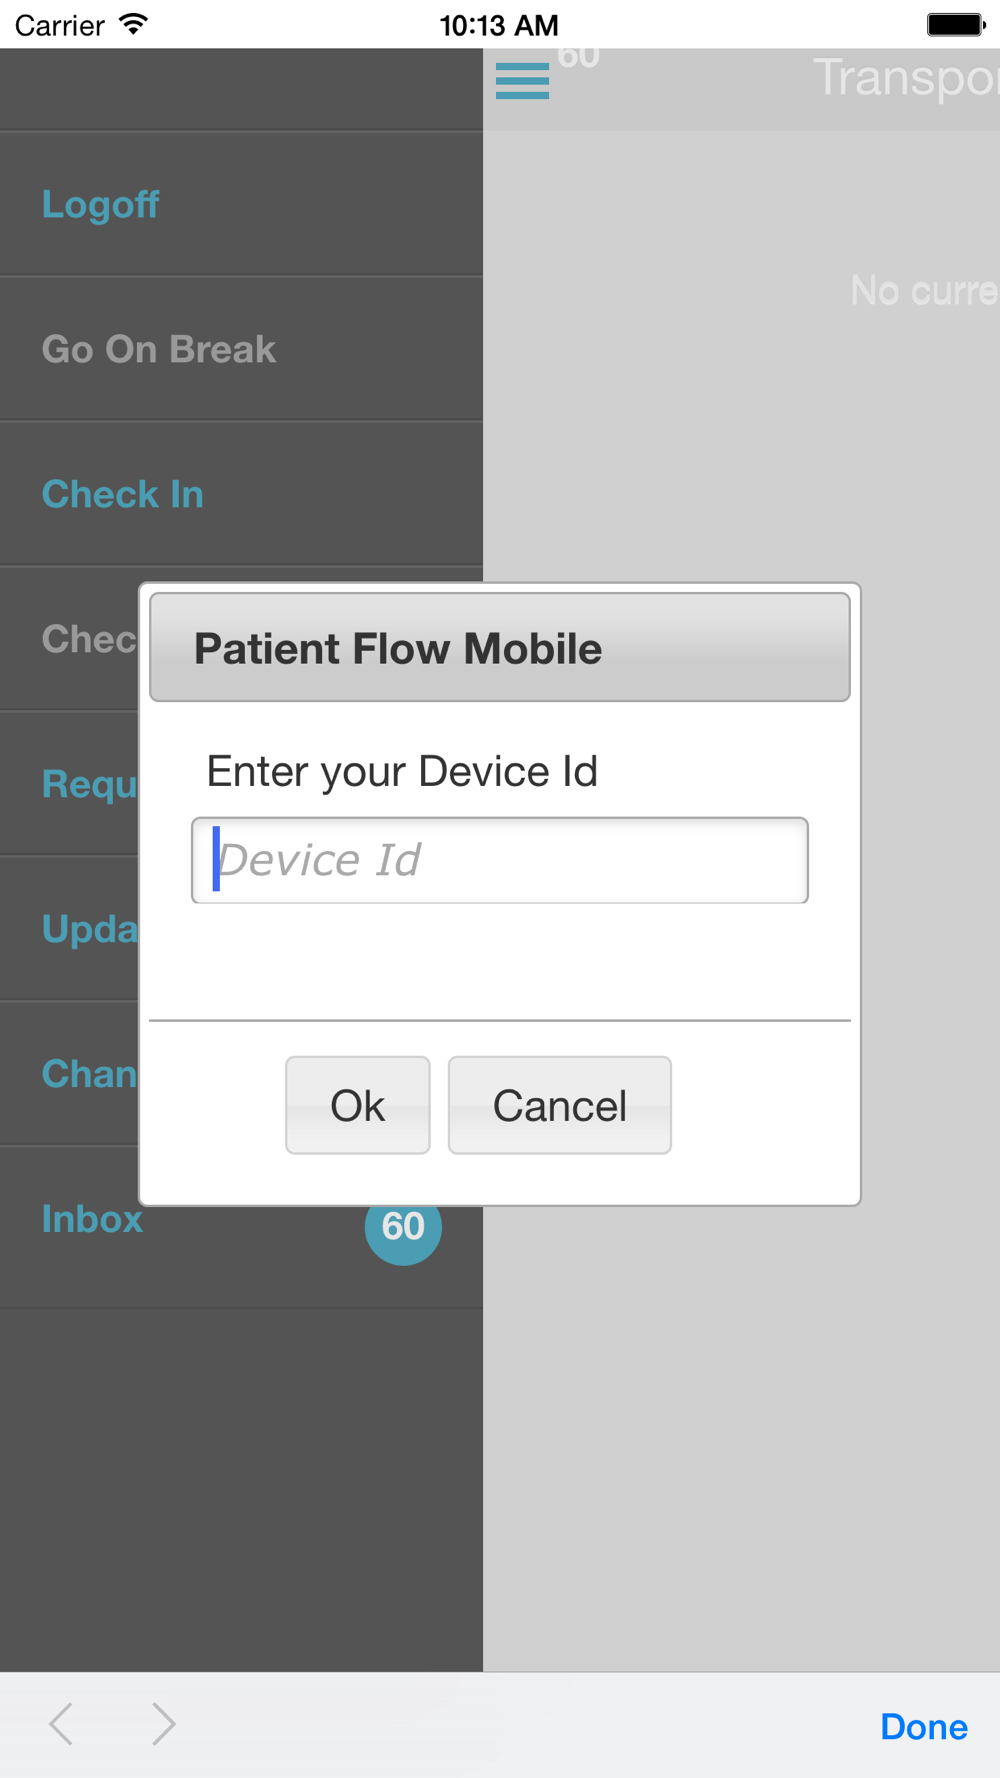Click the Patient Flow Mobile dialog title bar
Image resolution: width=1000 pixels, height=1778 pixels.
point(500,648)
